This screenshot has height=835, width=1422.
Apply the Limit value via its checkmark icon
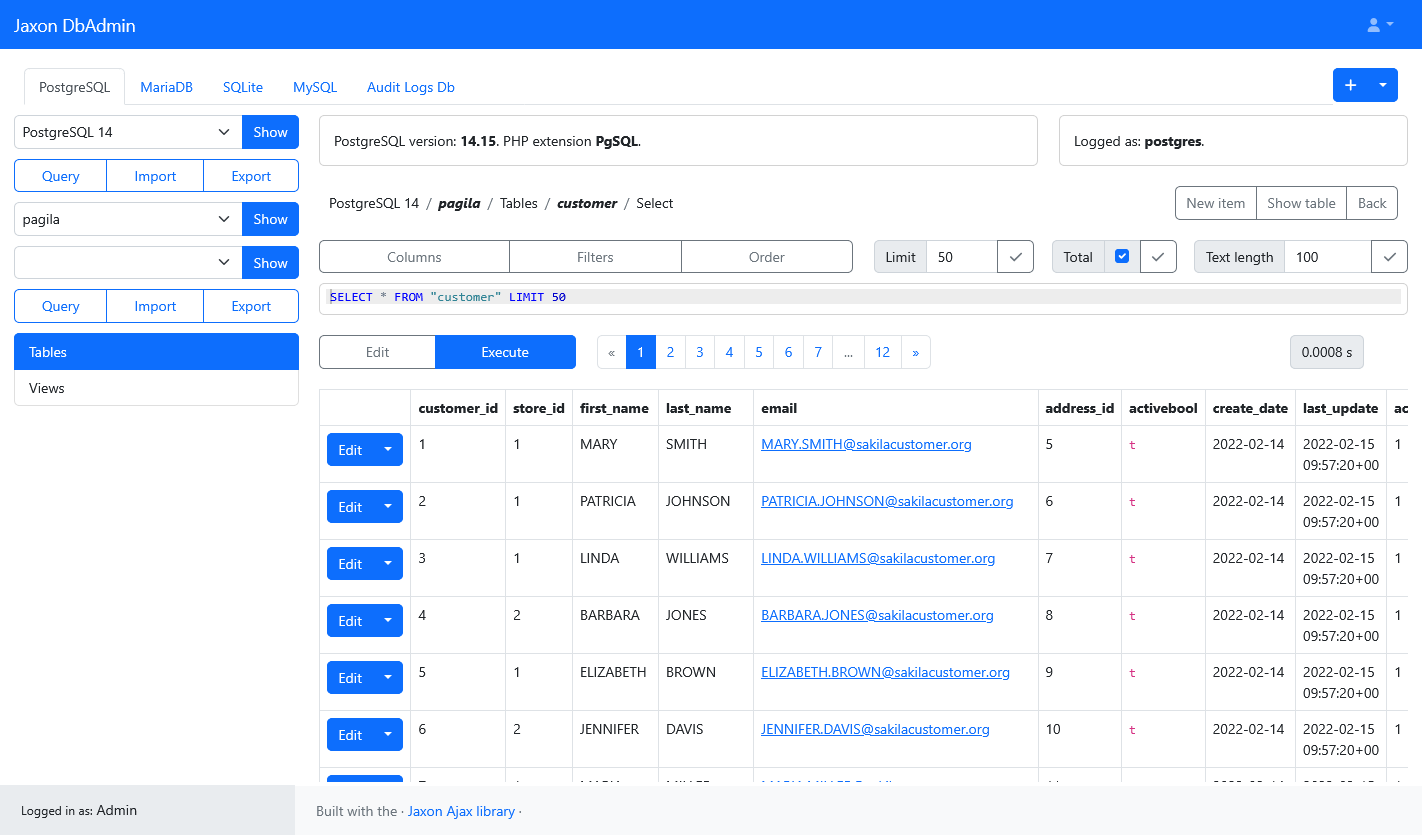tap(1015, 256)
